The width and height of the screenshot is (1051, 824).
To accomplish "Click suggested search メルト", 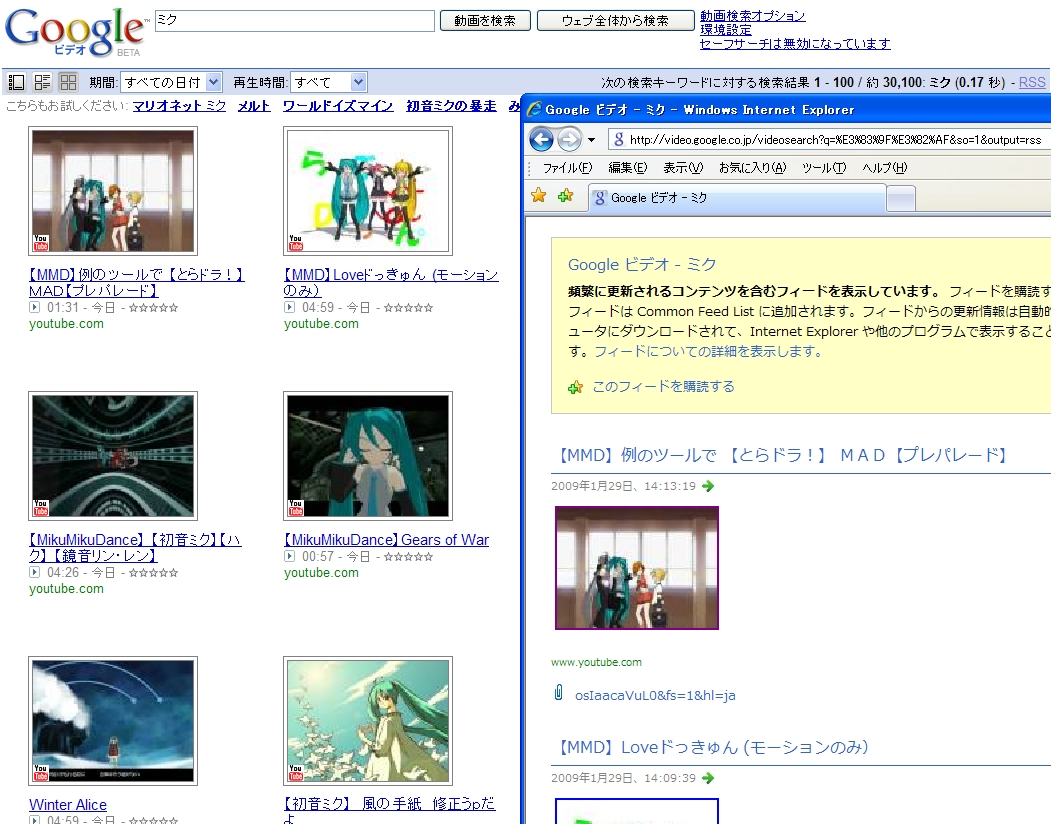I will 254,106.
